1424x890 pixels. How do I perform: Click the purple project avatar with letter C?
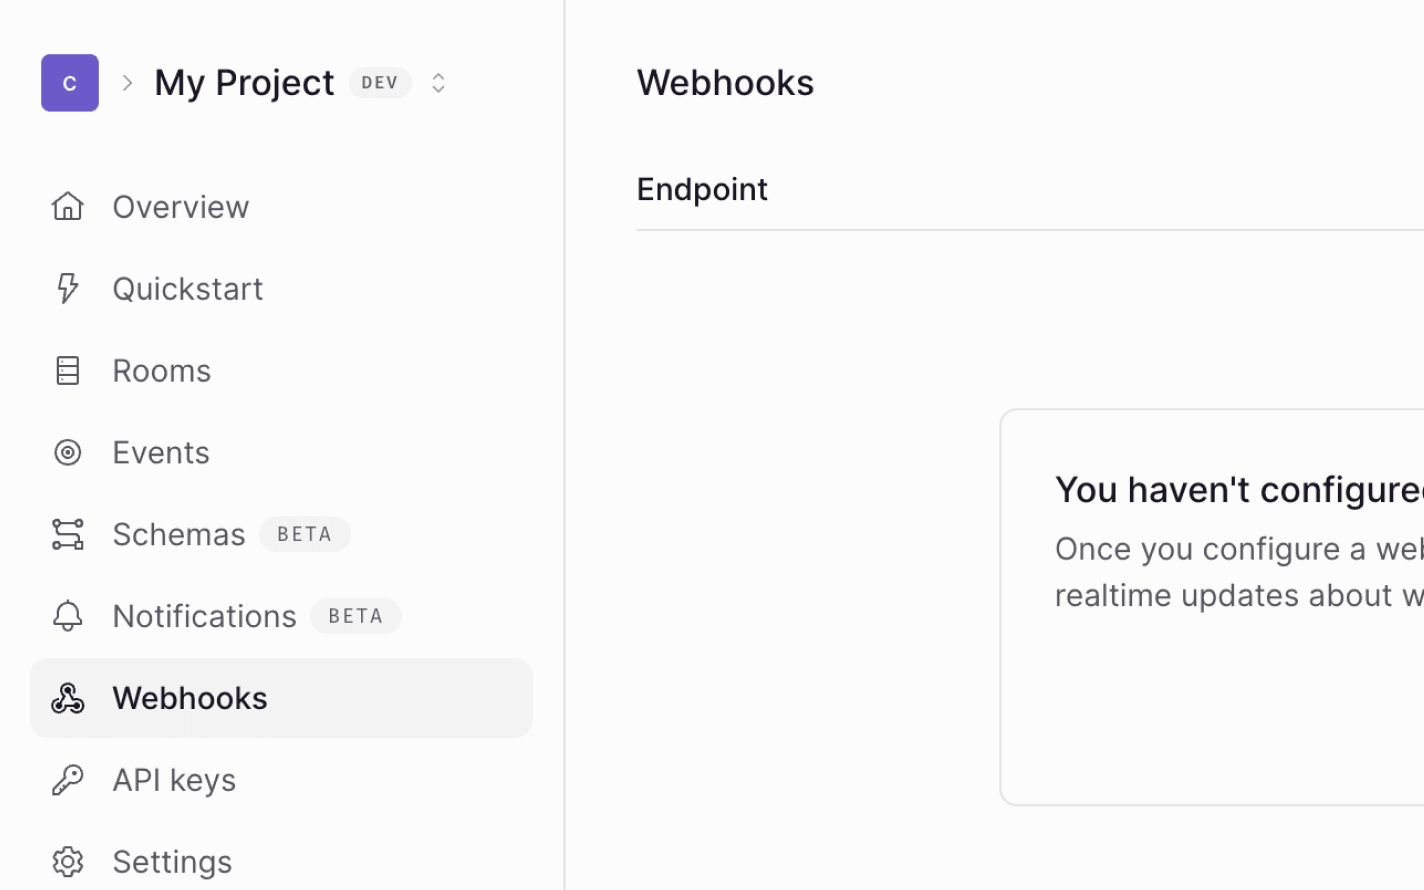coord(69,82)
